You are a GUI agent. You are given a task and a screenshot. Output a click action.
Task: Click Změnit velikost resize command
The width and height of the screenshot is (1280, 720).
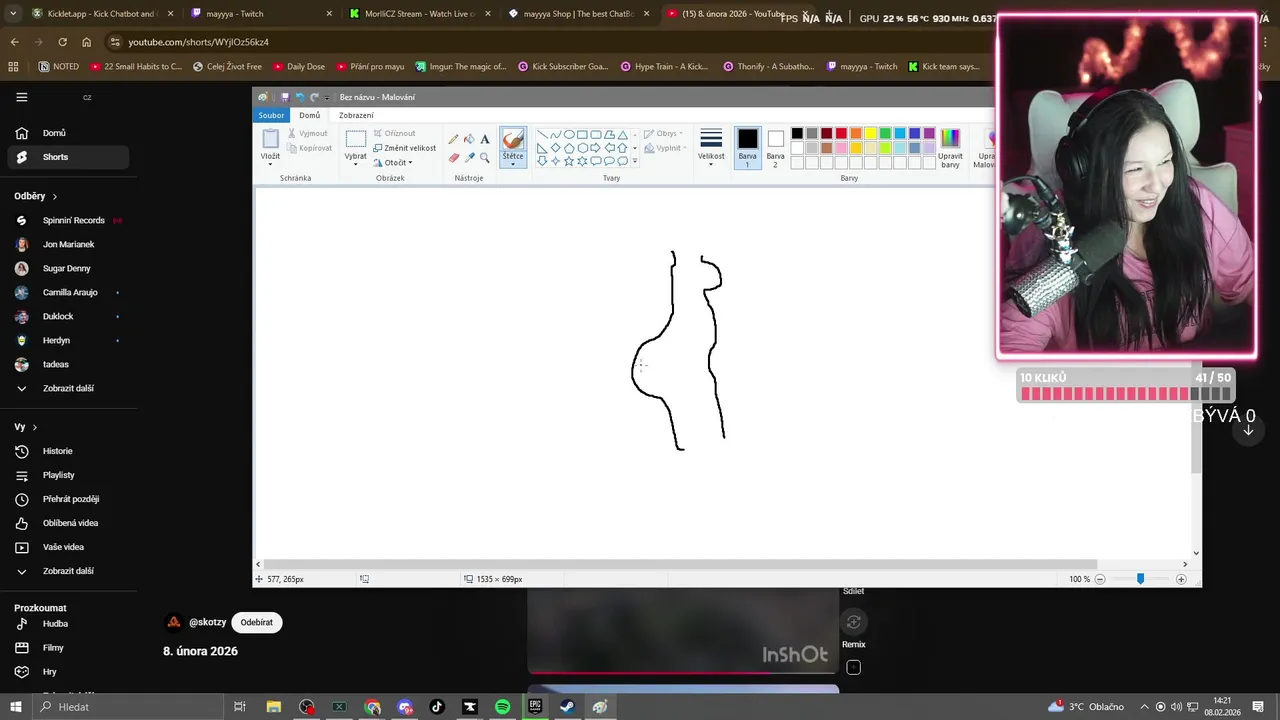tap(404, 148)
